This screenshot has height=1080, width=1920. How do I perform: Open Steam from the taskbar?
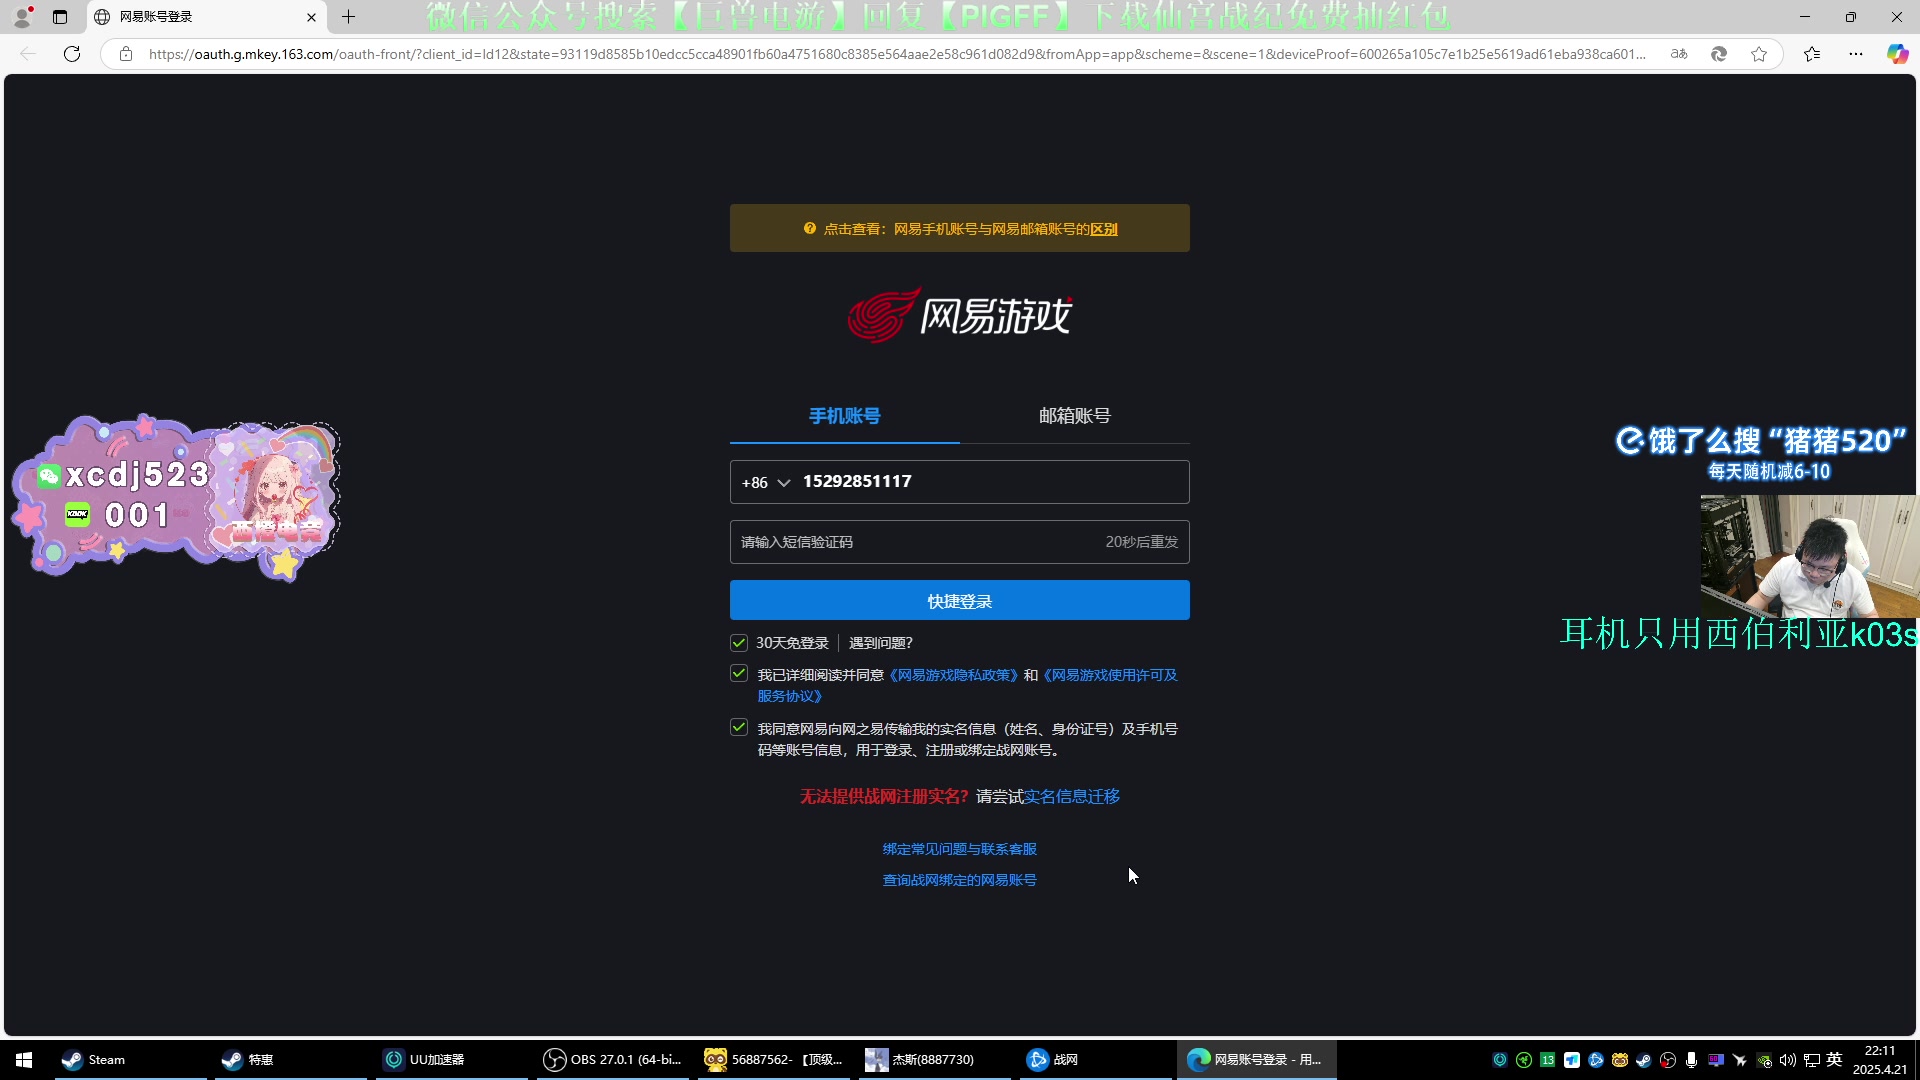[130, 1060]
